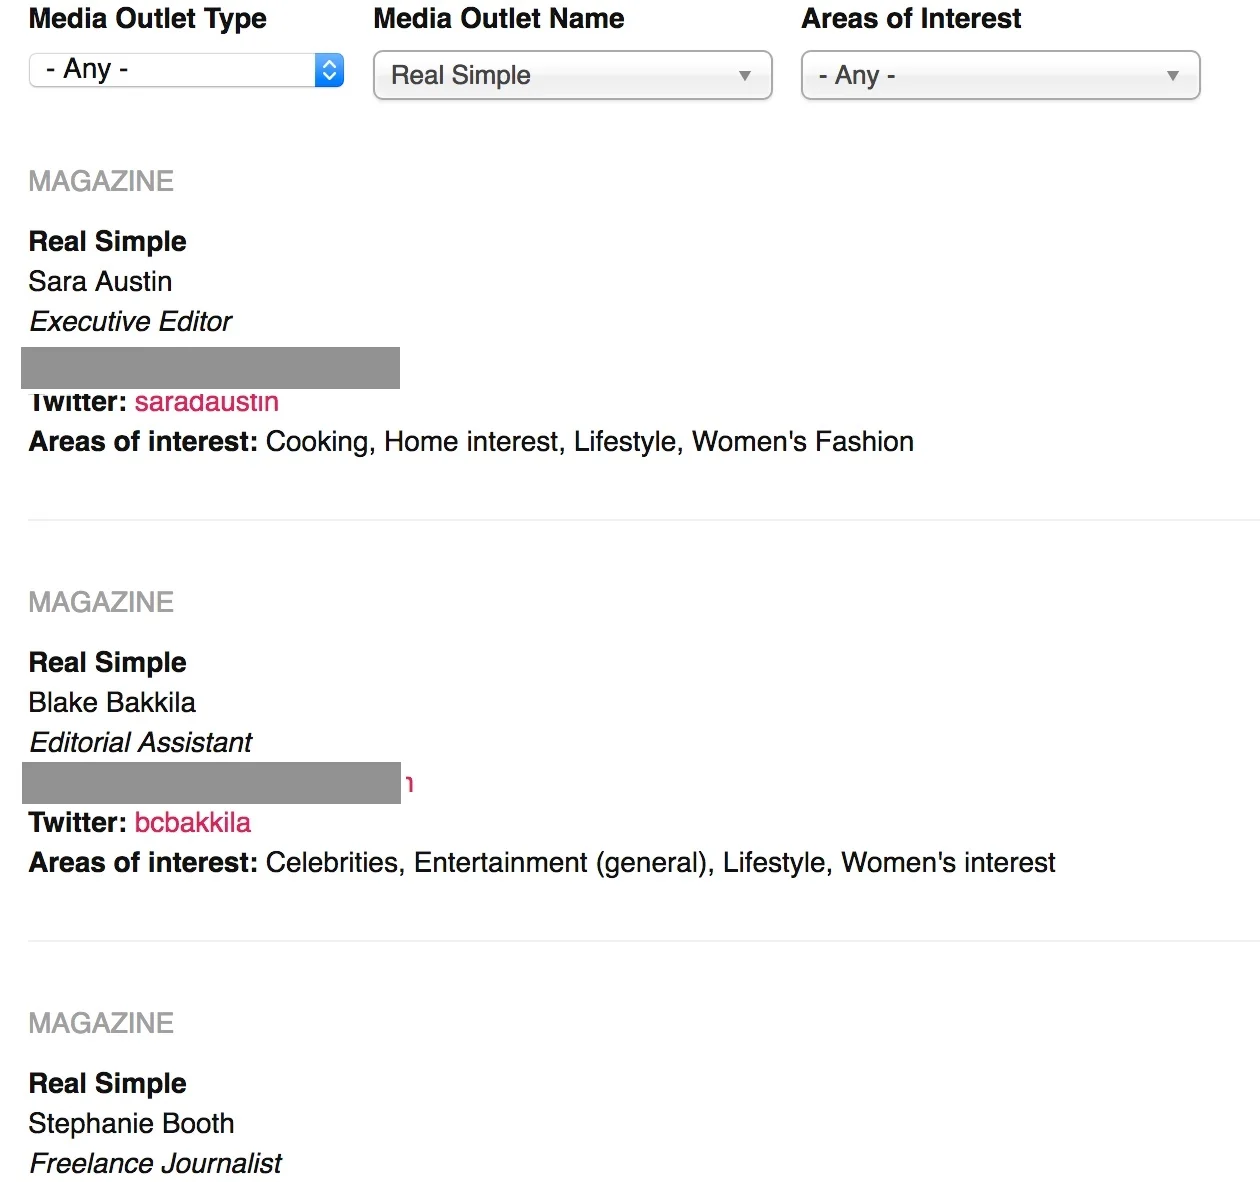Image resolution: width=1260 pixels, height=1182 pixels.
Task: Click the blue stepper arrows on Media Outlet Type
Action: (329, 70)
